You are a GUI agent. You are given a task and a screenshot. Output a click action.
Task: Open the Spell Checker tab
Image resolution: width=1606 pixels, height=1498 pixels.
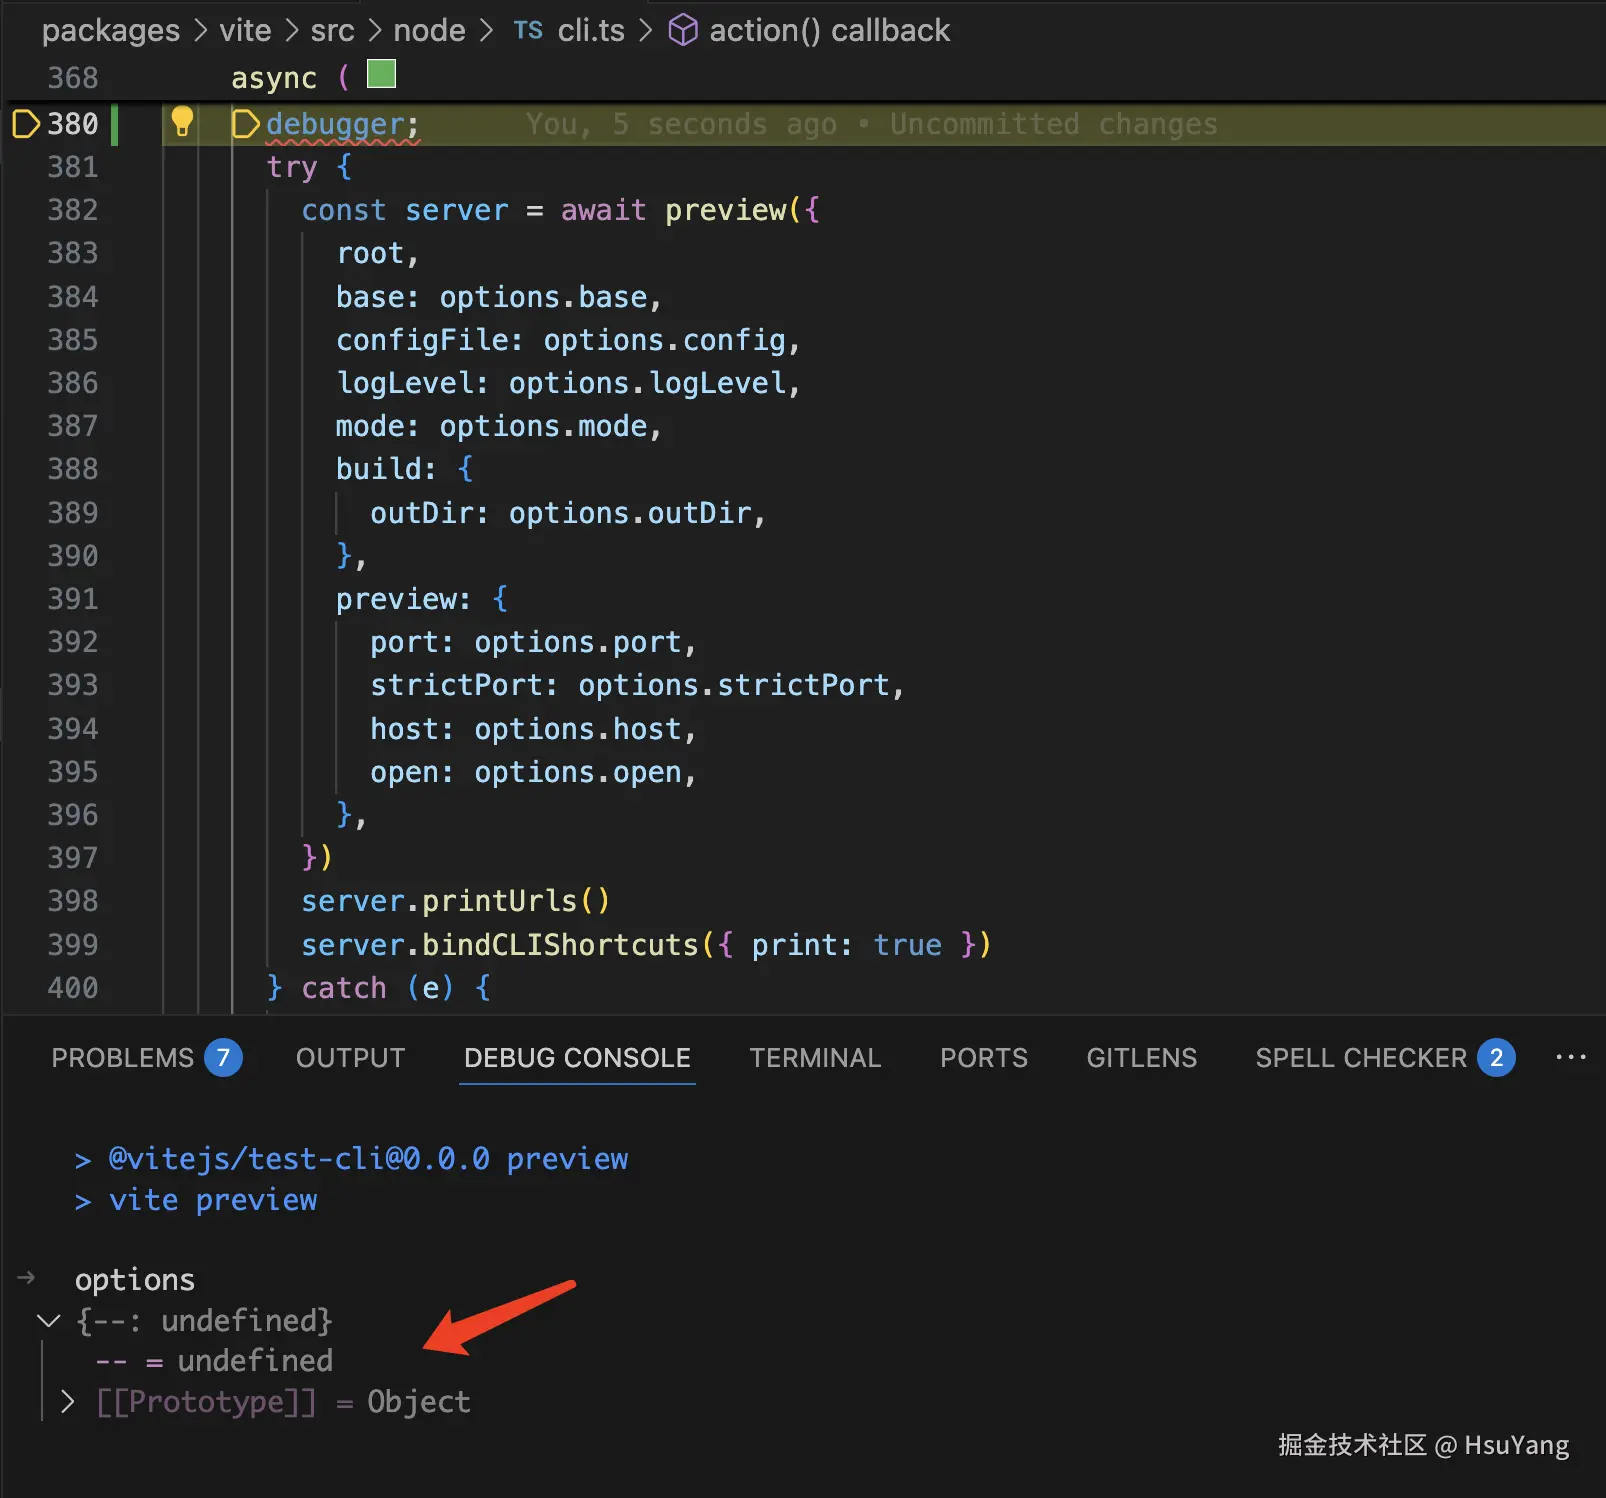click(x=1361, y=1058)
